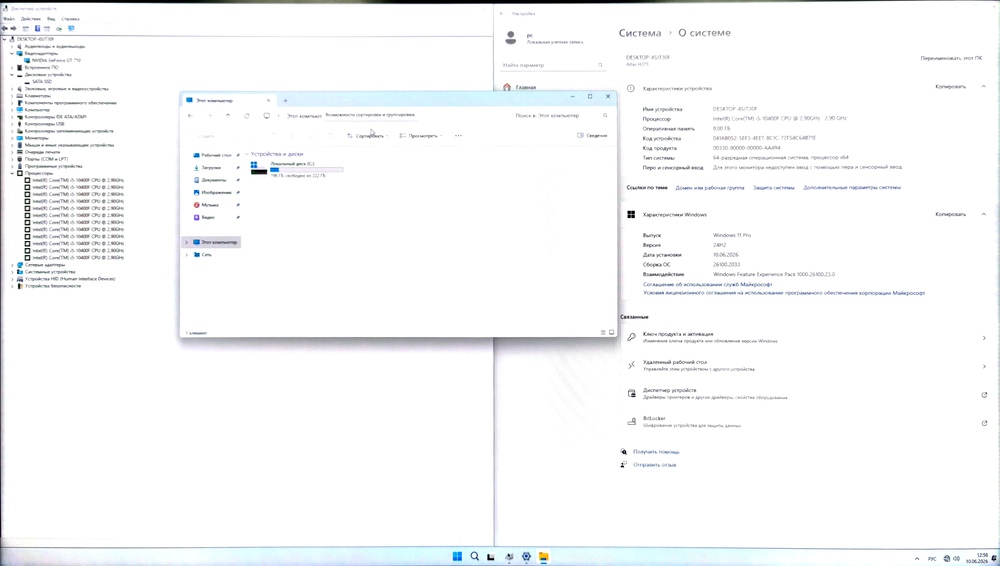The image size is (1000, 566).
Task: Go back in File Explorer
Action: click(190, 115)
